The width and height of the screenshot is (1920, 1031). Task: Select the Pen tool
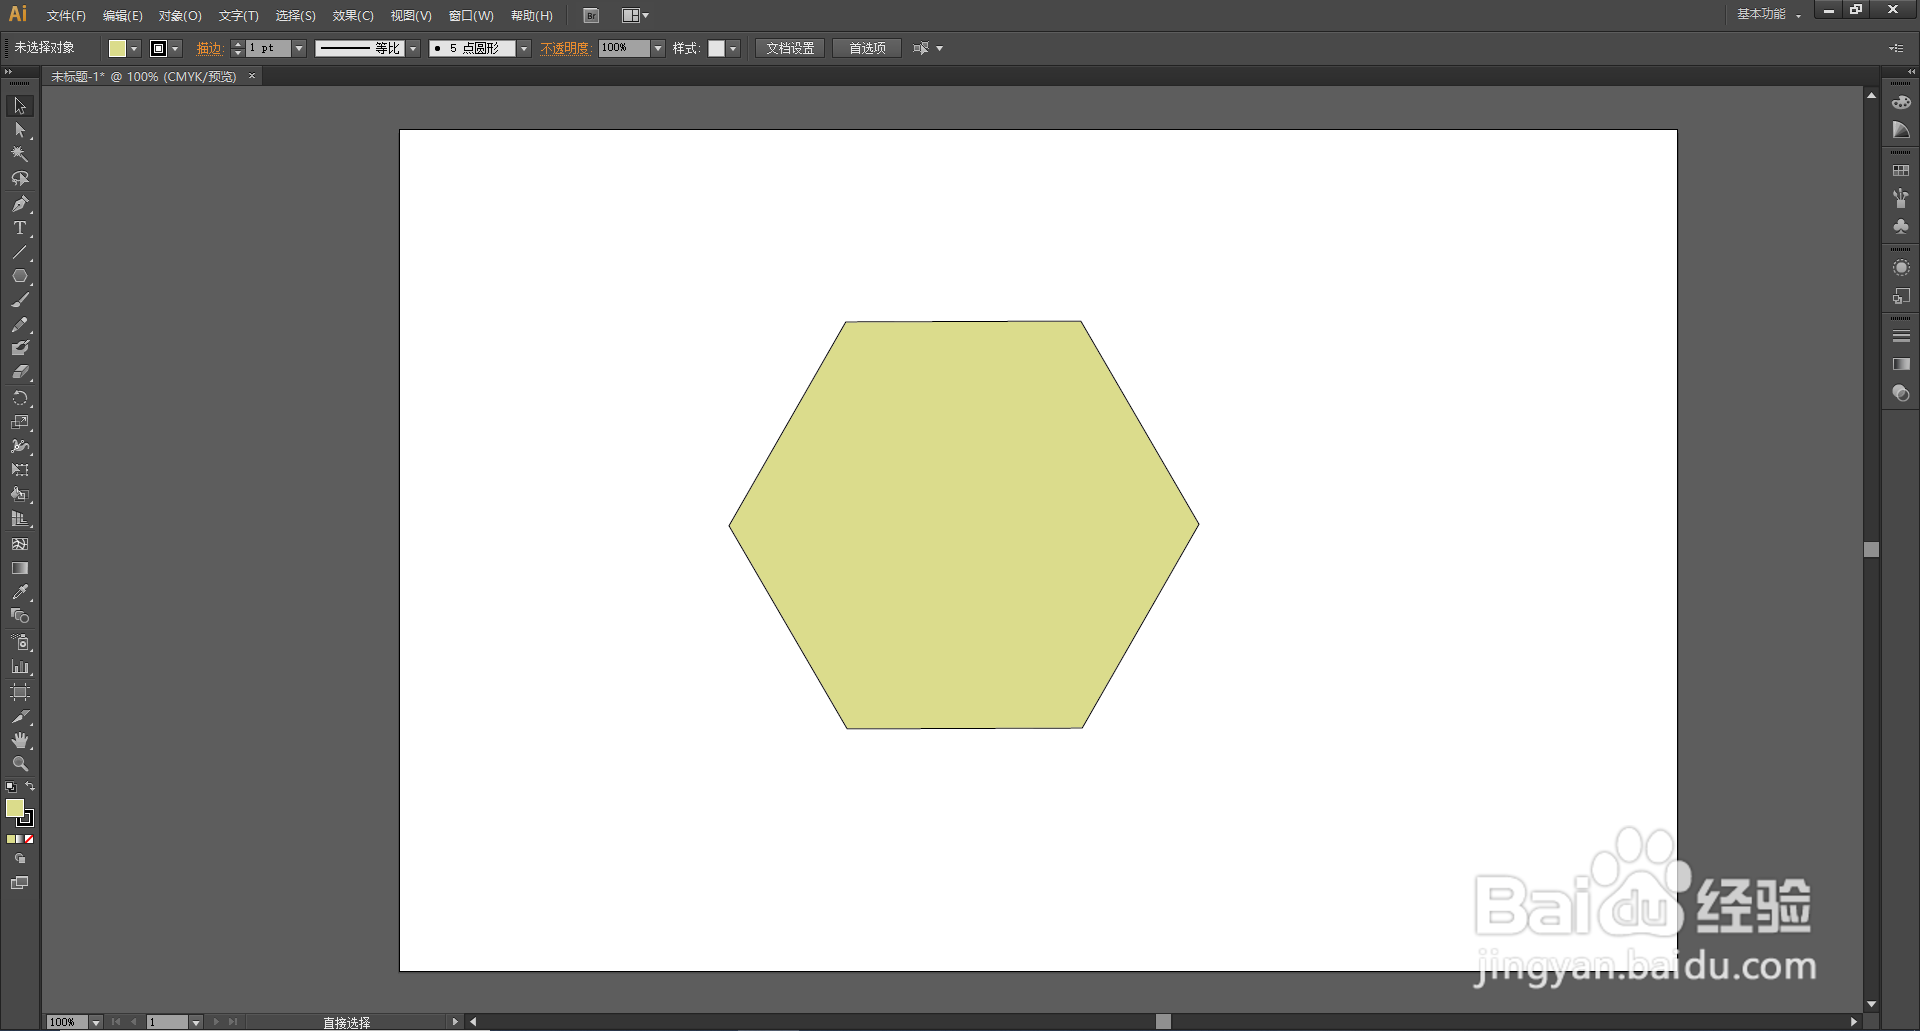click(20, 204)
